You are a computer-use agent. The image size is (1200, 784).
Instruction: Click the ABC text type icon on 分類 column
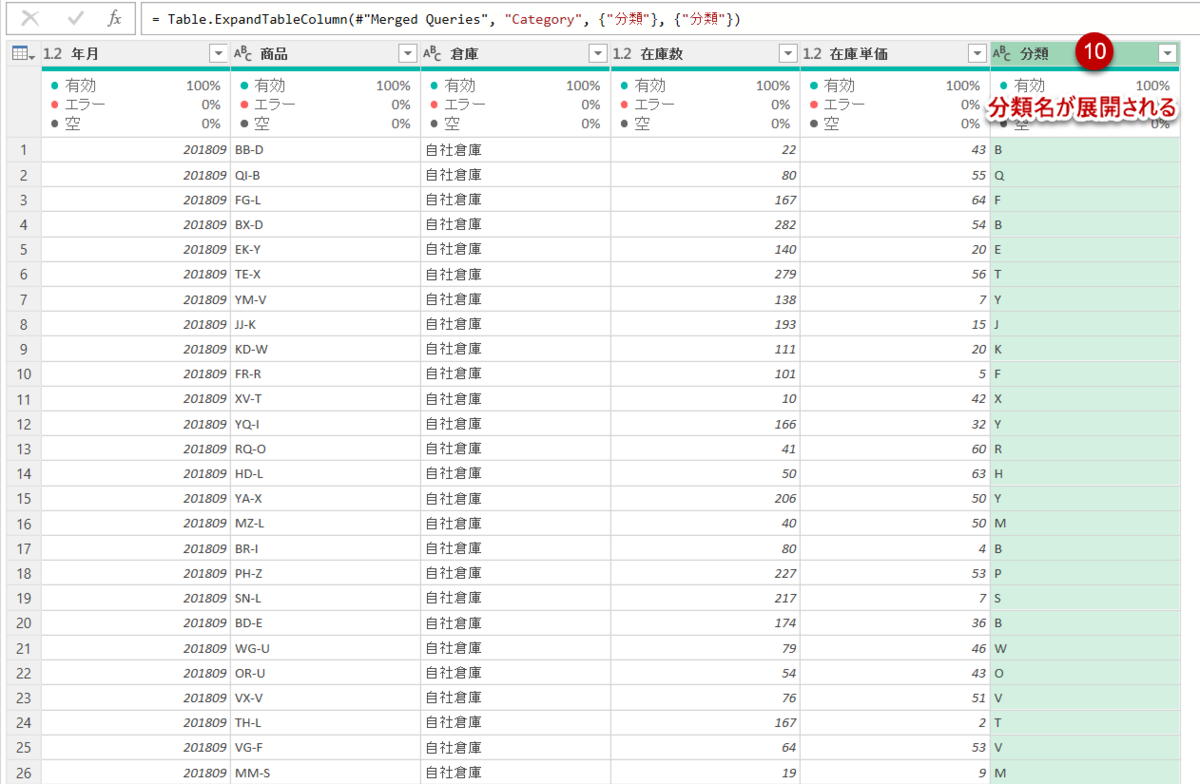click(1003, 52)
